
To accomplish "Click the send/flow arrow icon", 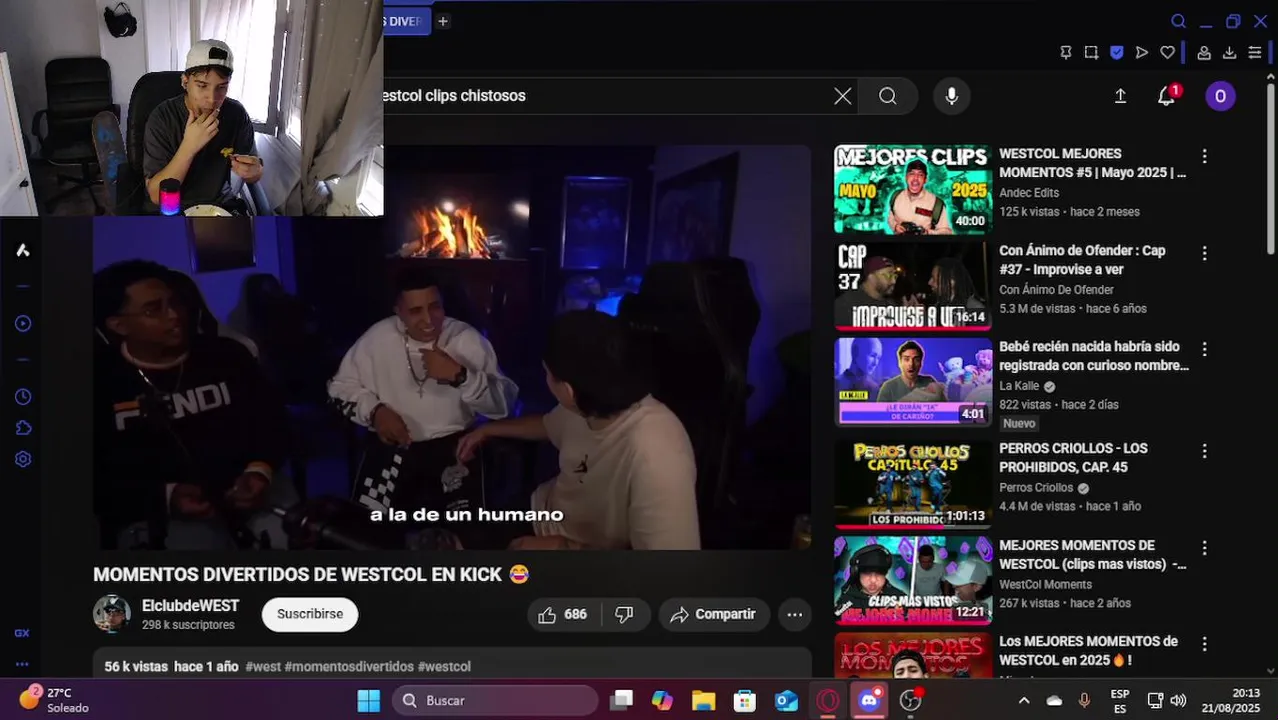I will pos(1142,53).
